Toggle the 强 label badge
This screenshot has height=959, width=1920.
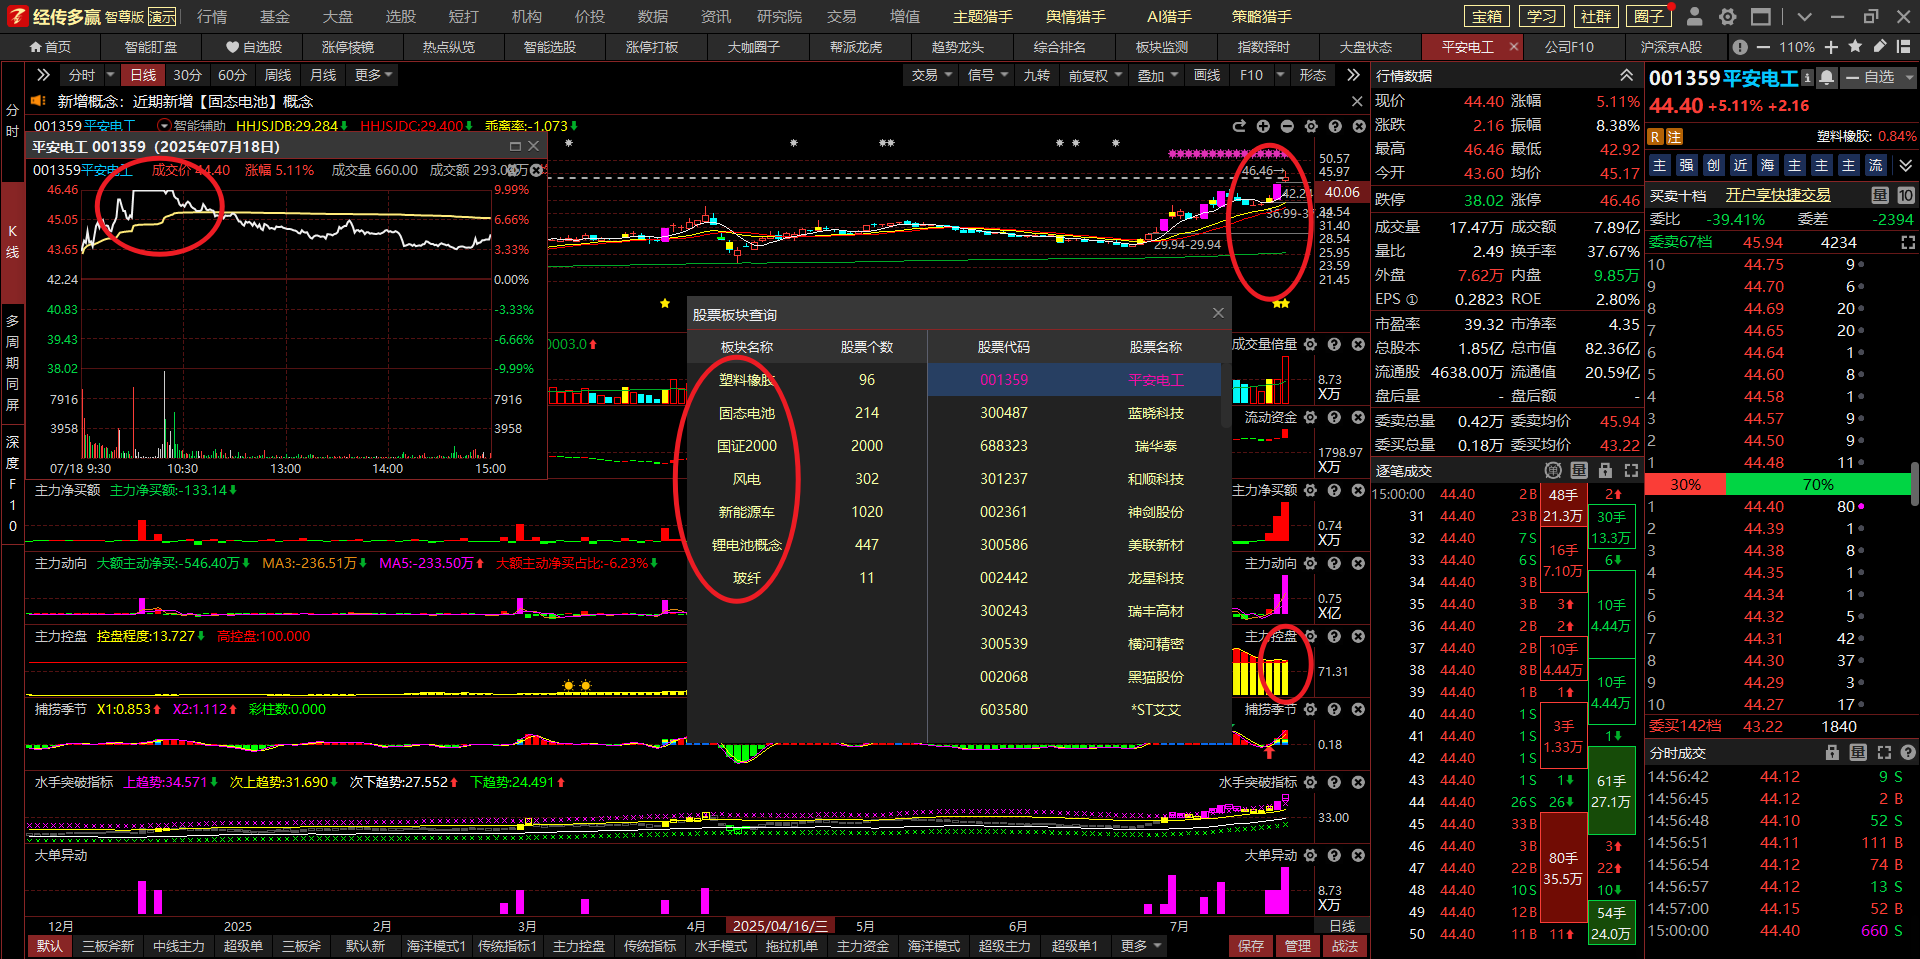(x=1686, y=165)
